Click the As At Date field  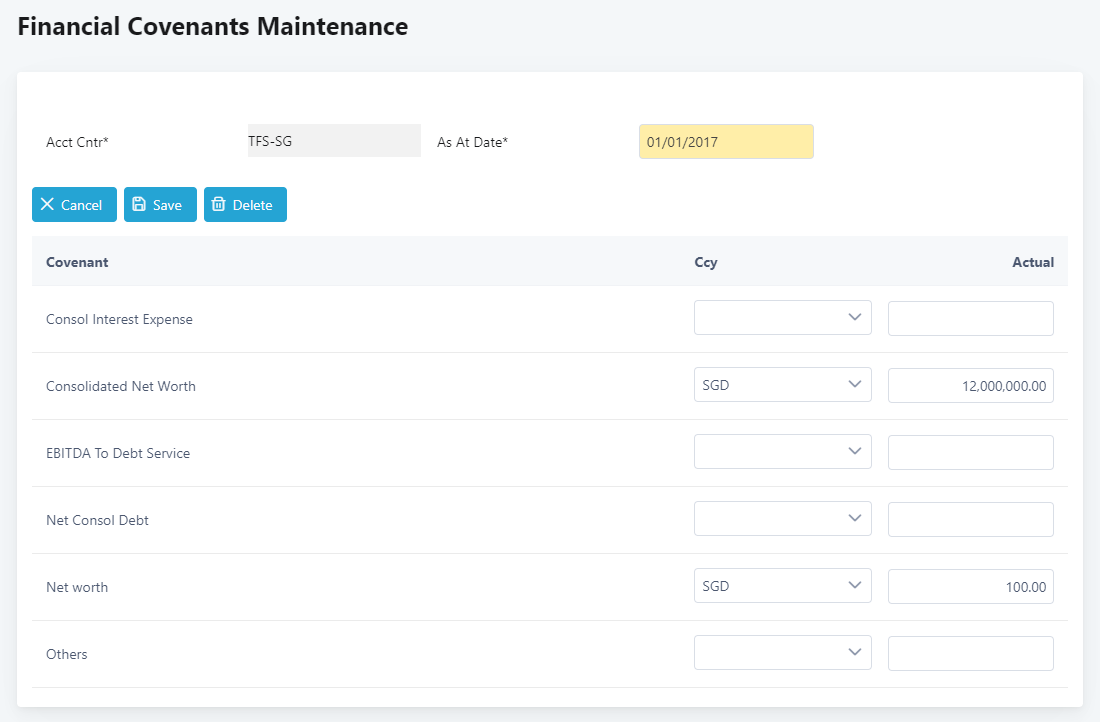pos(725,142)
